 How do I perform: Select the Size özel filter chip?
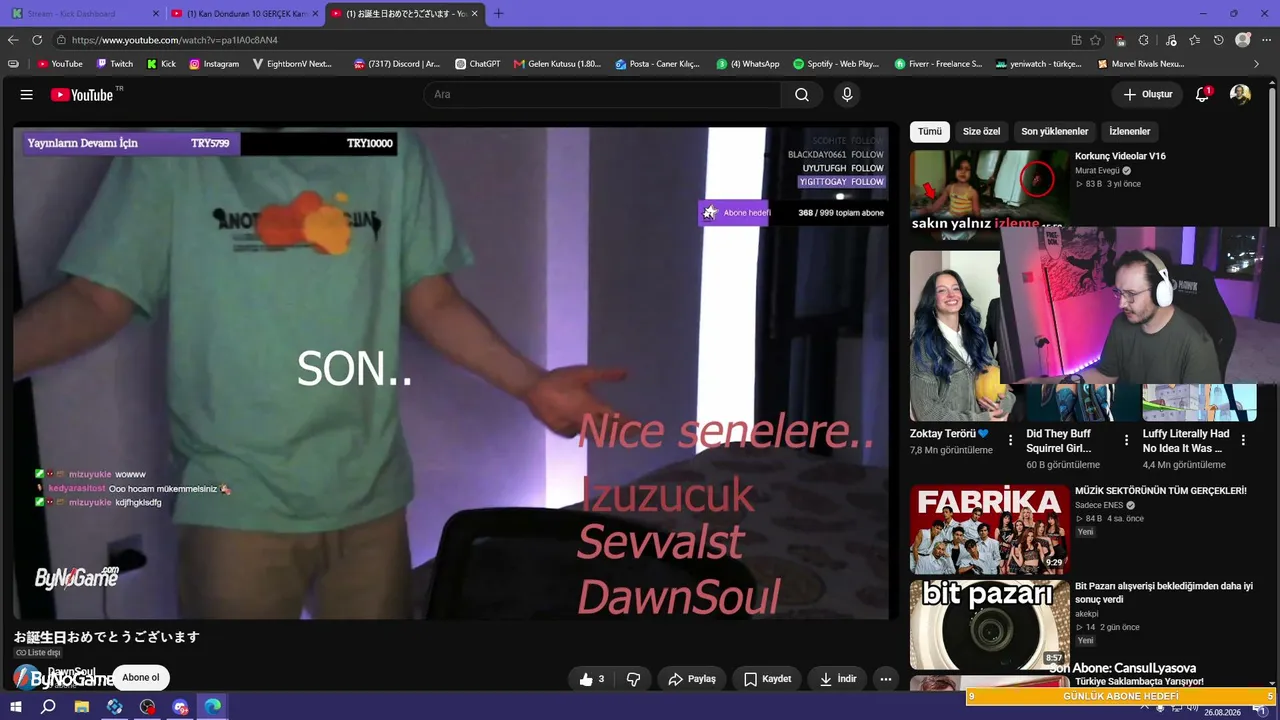[x=981, y=132]
